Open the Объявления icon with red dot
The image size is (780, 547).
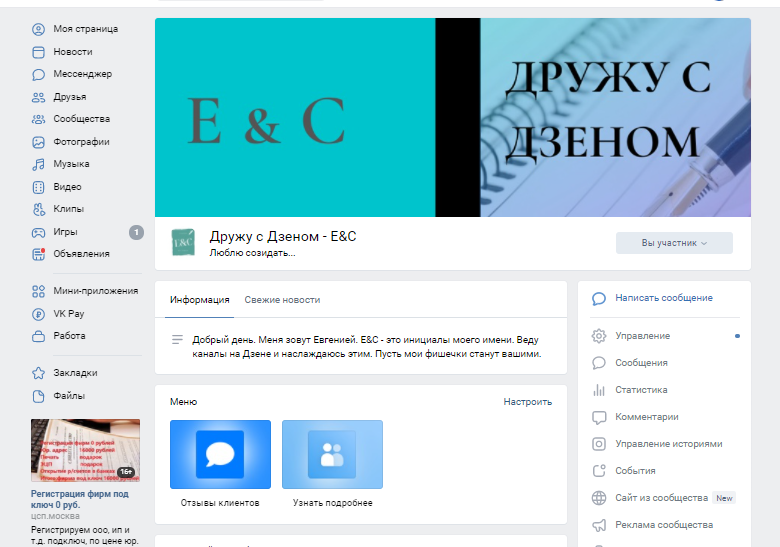[x=38, y=254]
